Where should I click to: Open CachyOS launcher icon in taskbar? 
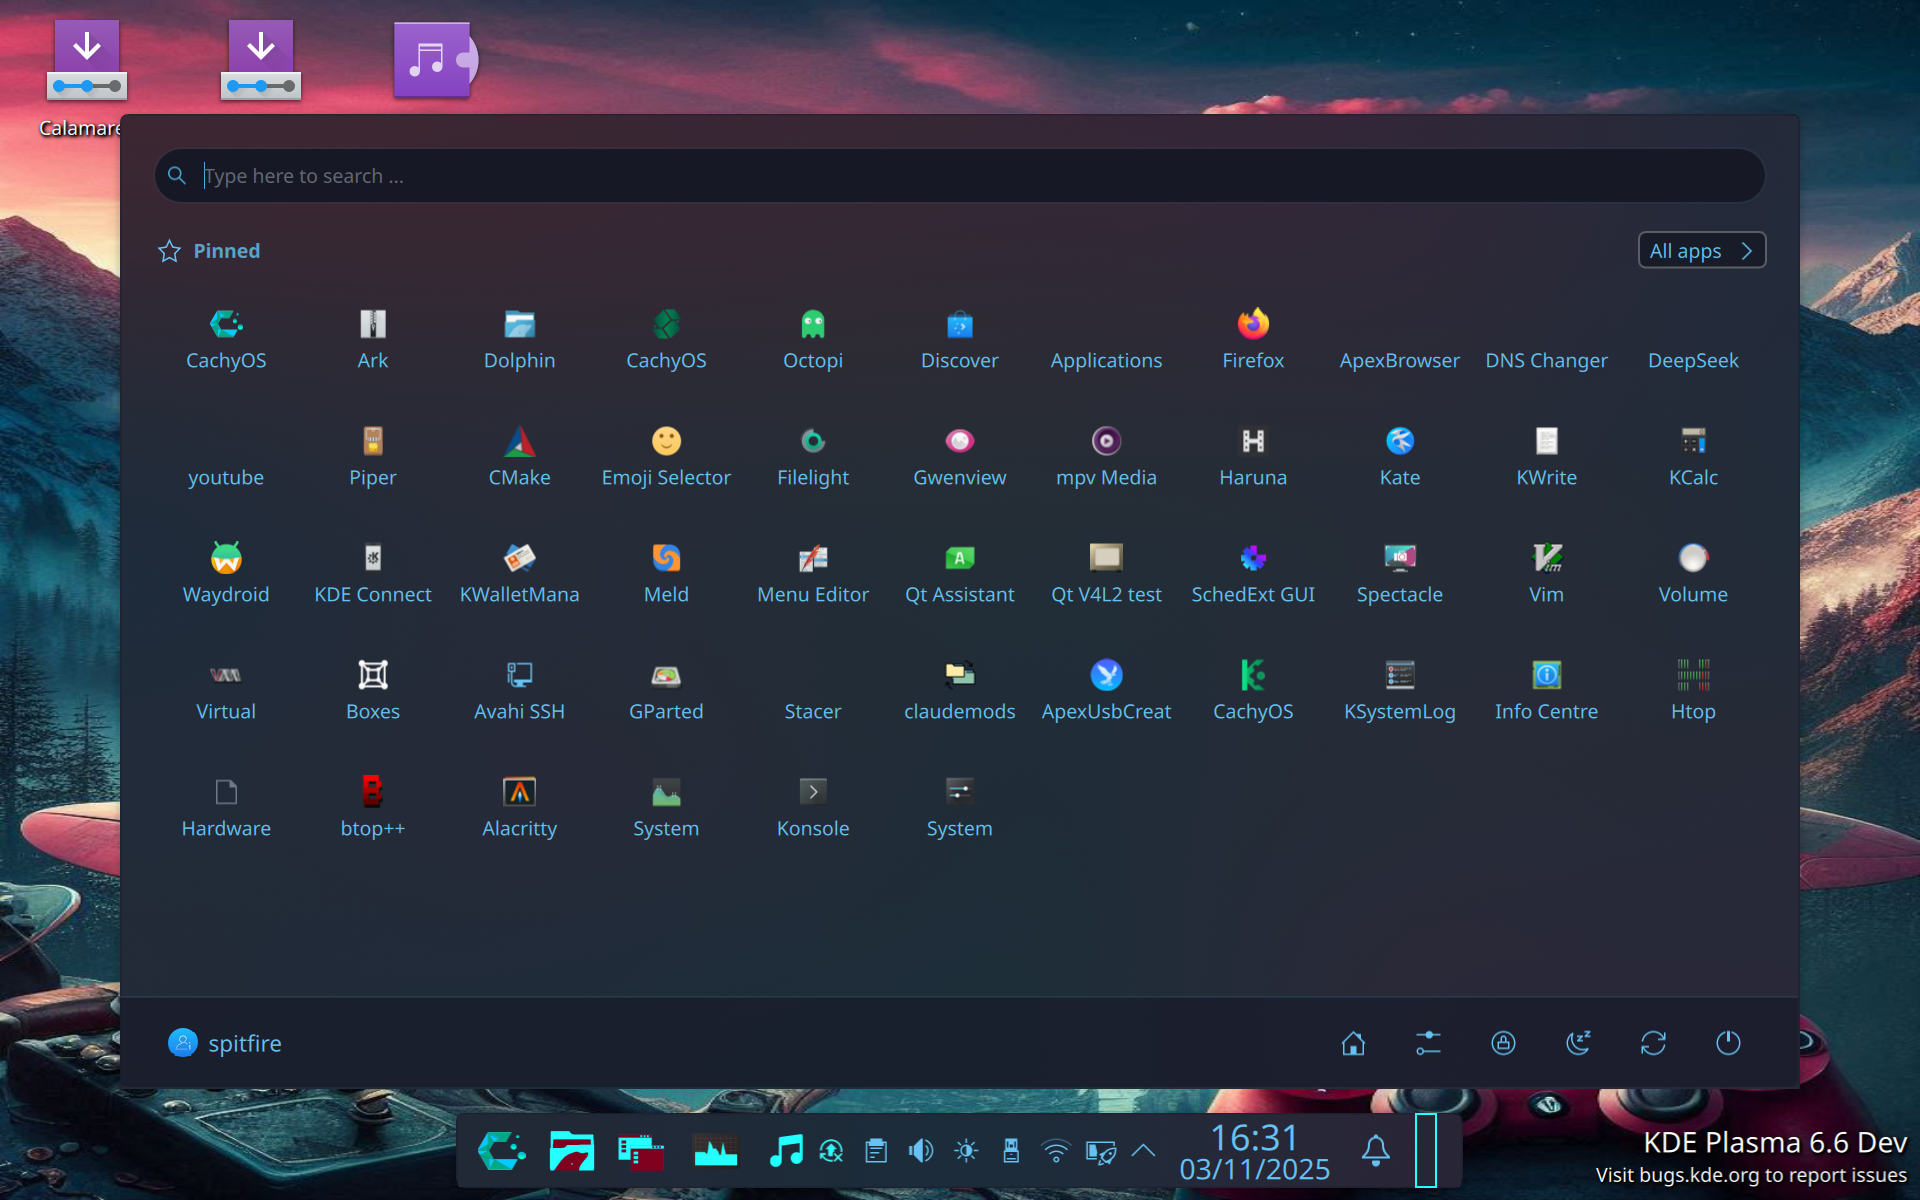(502, 1151)
